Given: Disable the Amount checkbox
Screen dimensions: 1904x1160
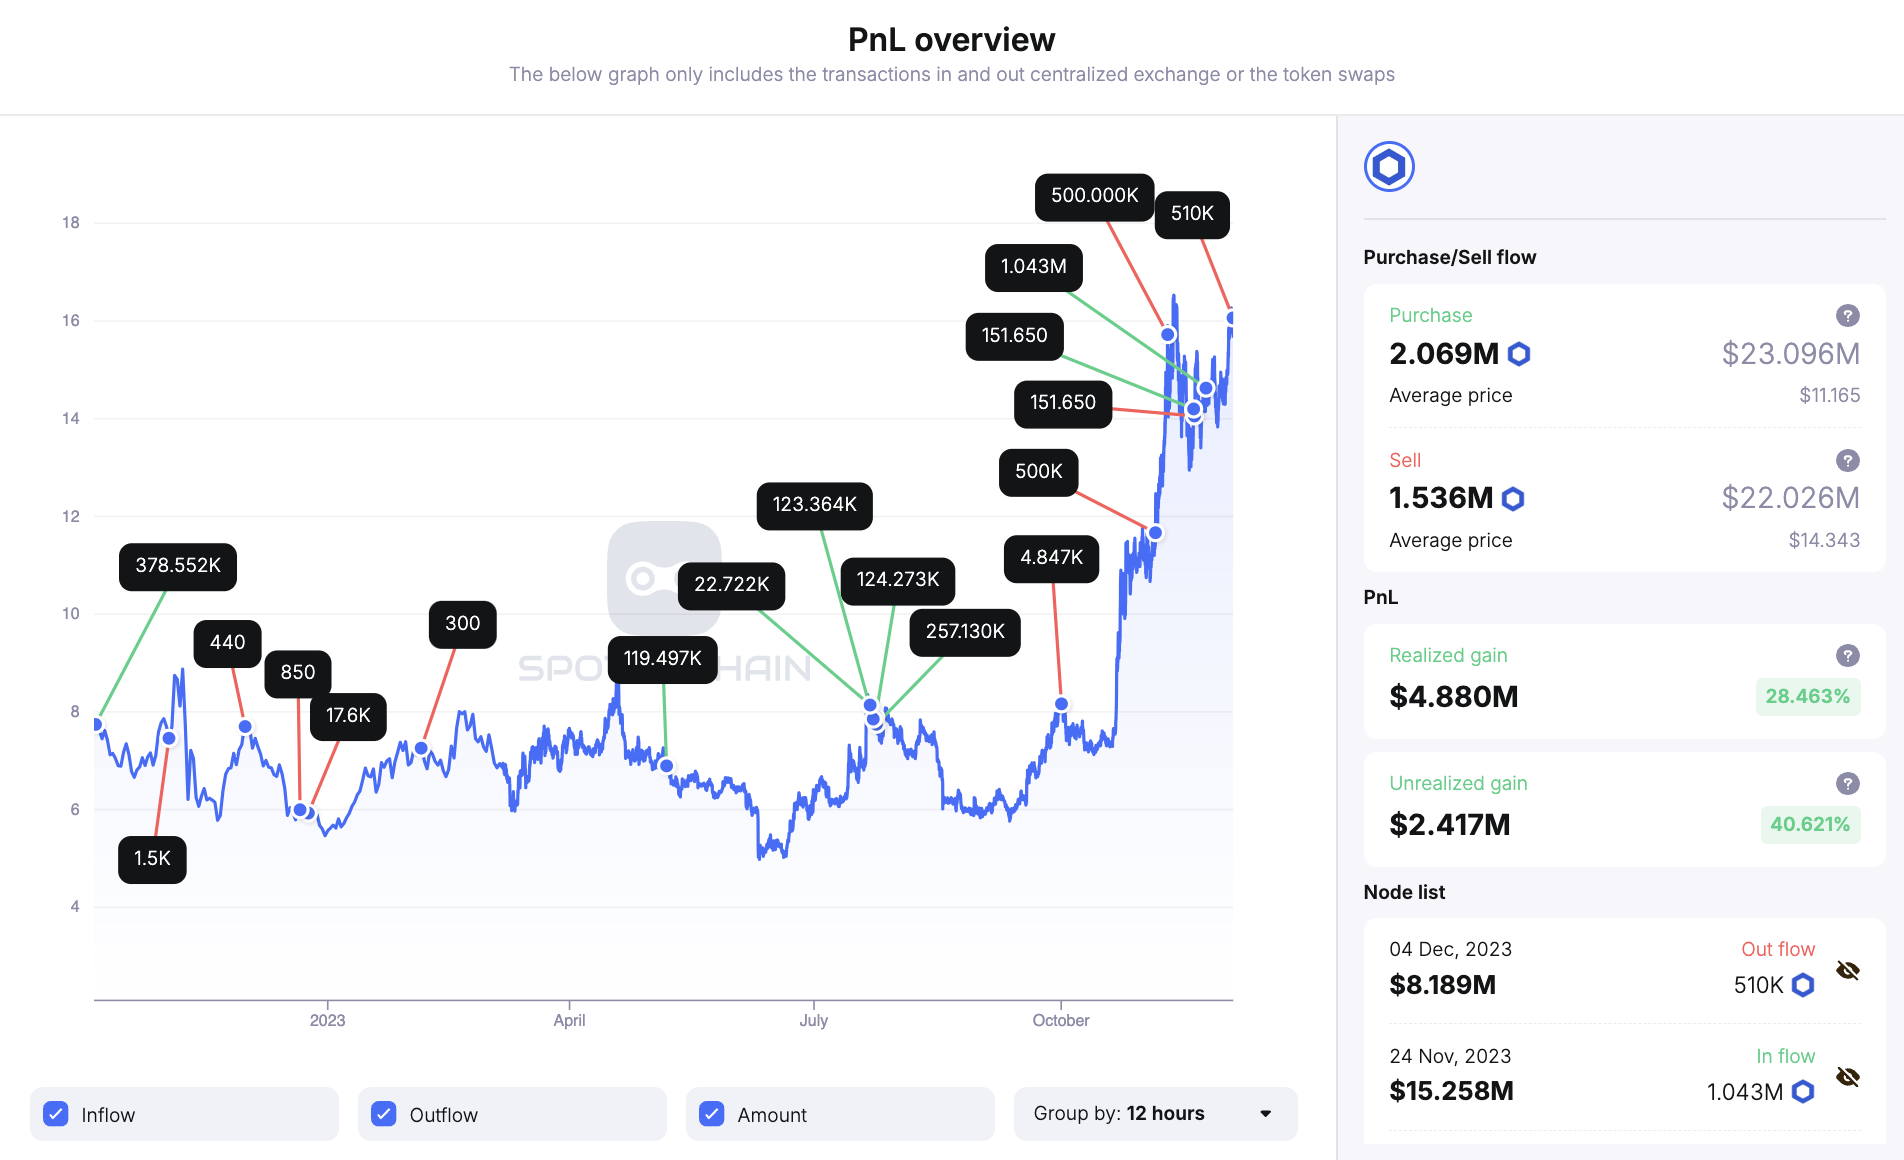Looking at the screenshot, I should (712, 1114).
